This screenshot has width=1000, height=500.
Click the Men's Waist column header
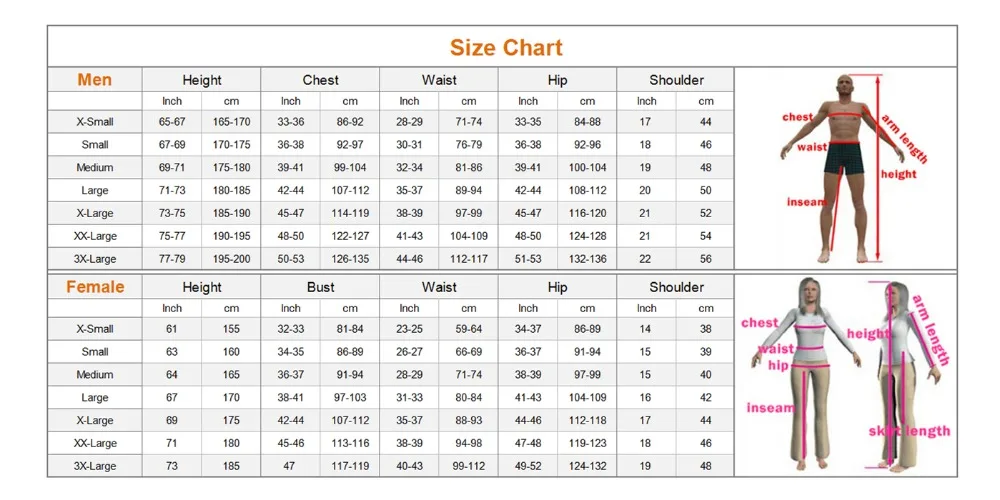click(439, 80)
